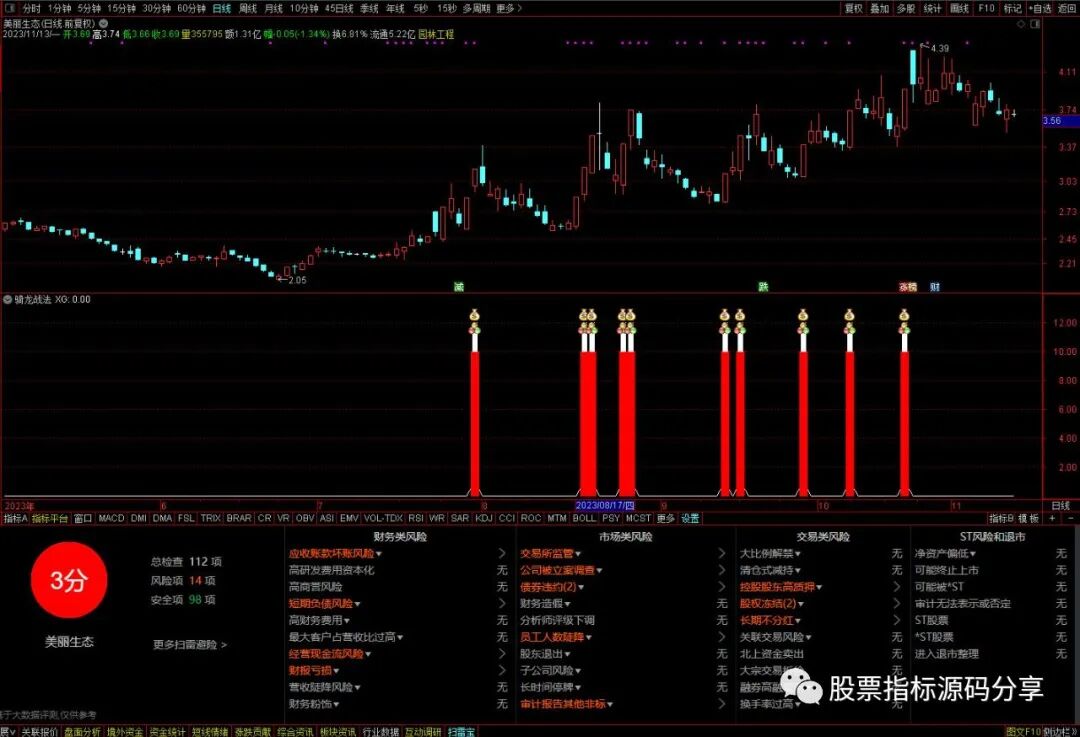Select the 周线 weekly period
Image resolution: width=1080 pixels, height=737 pixels.
coord(248,8)
